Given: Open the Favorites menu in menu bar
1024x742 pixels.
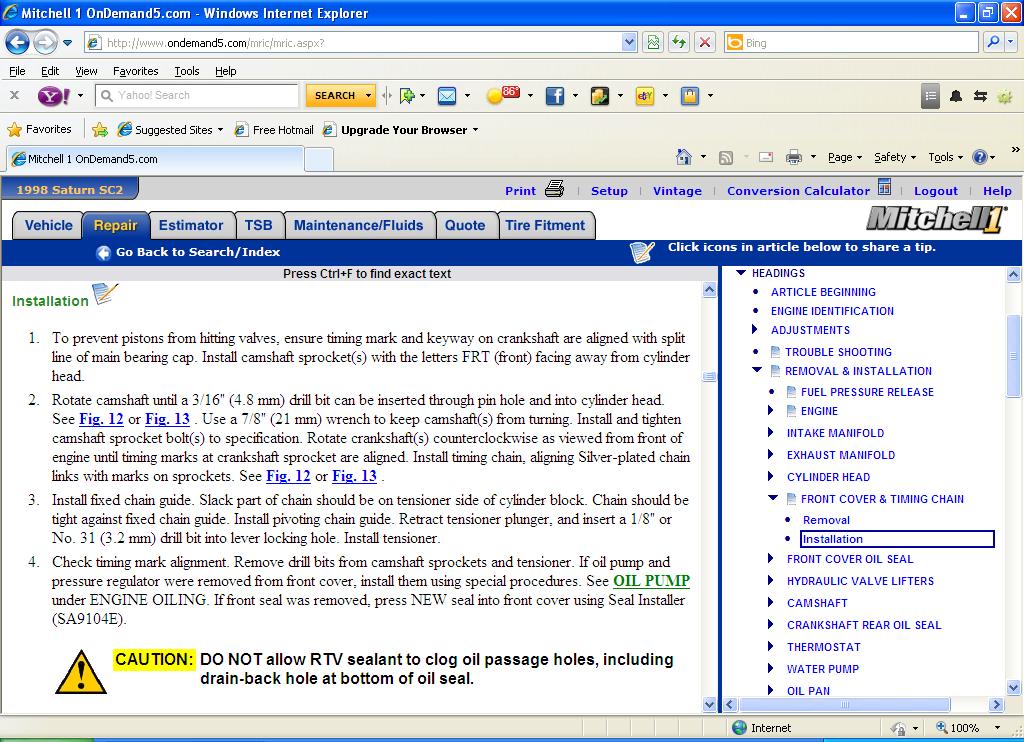Looking at the screenshot, I should coord(135,71).
